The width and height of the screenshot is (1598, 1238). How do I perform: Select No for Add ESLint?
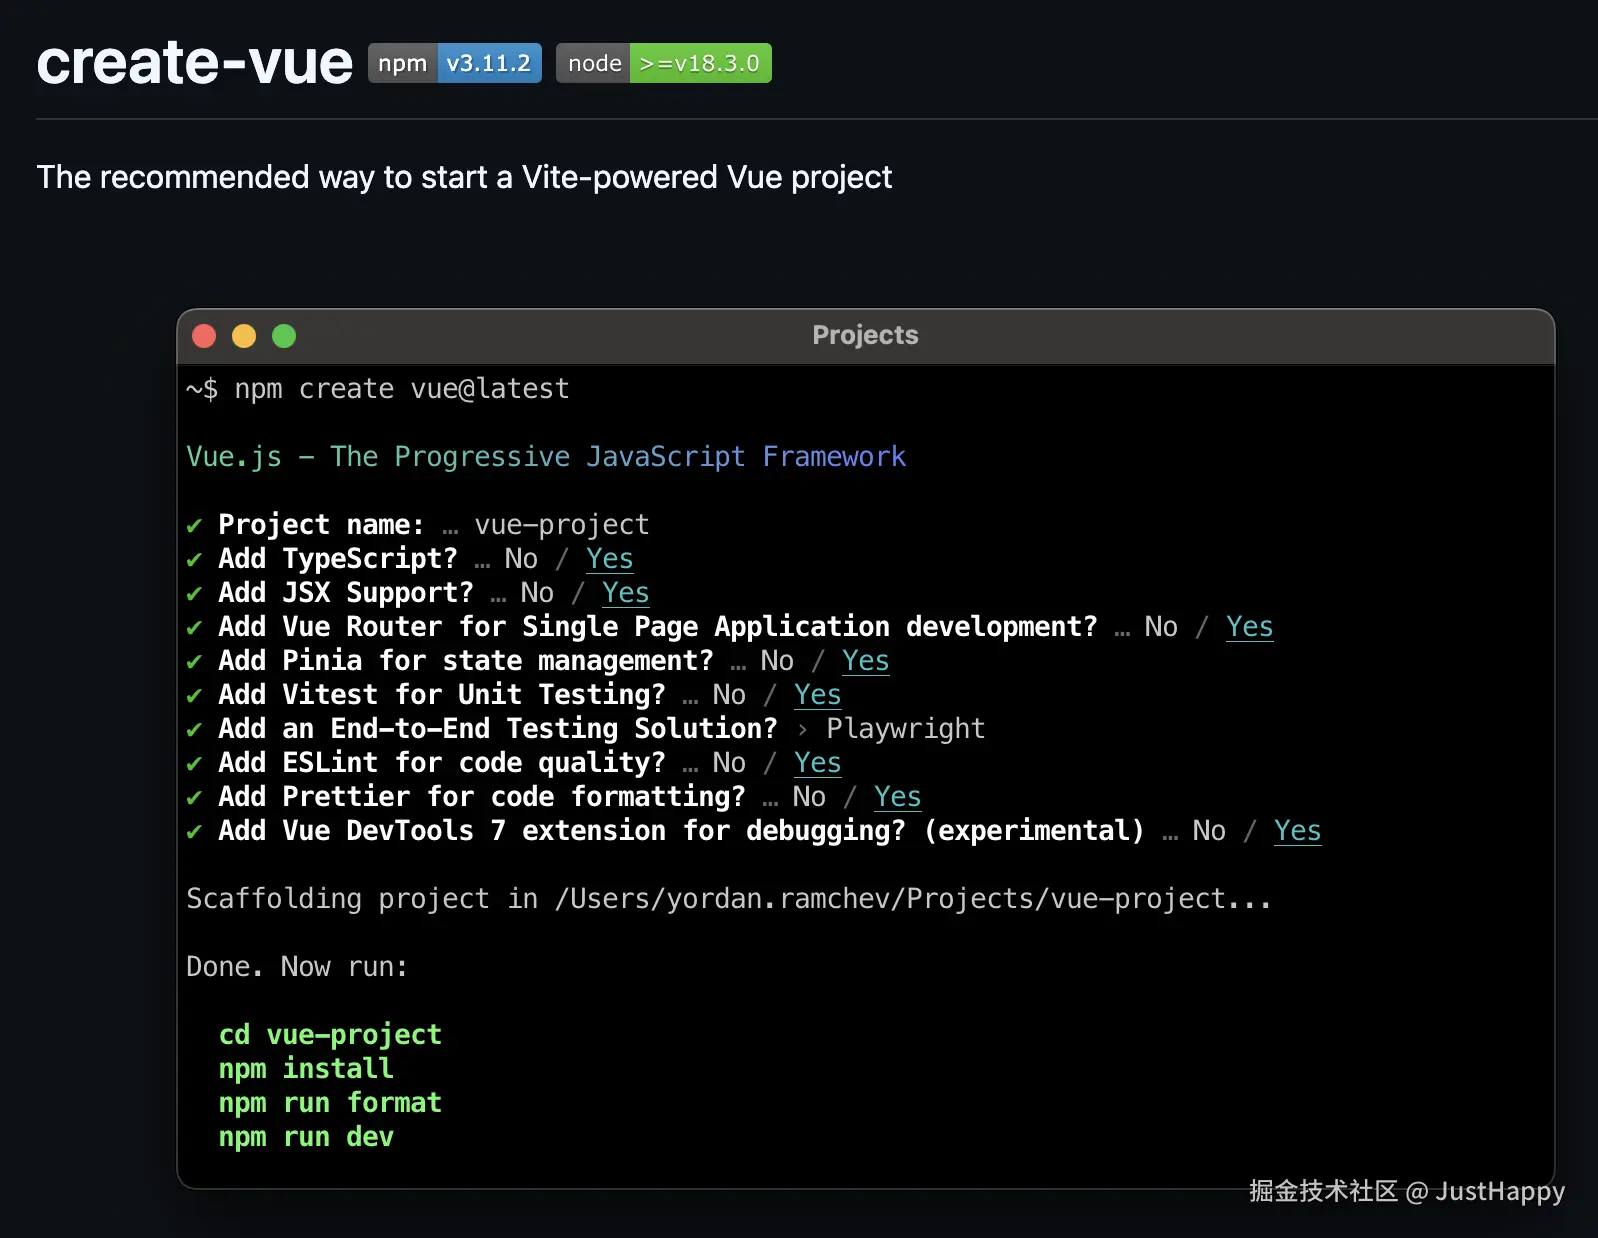click(729, 762)
